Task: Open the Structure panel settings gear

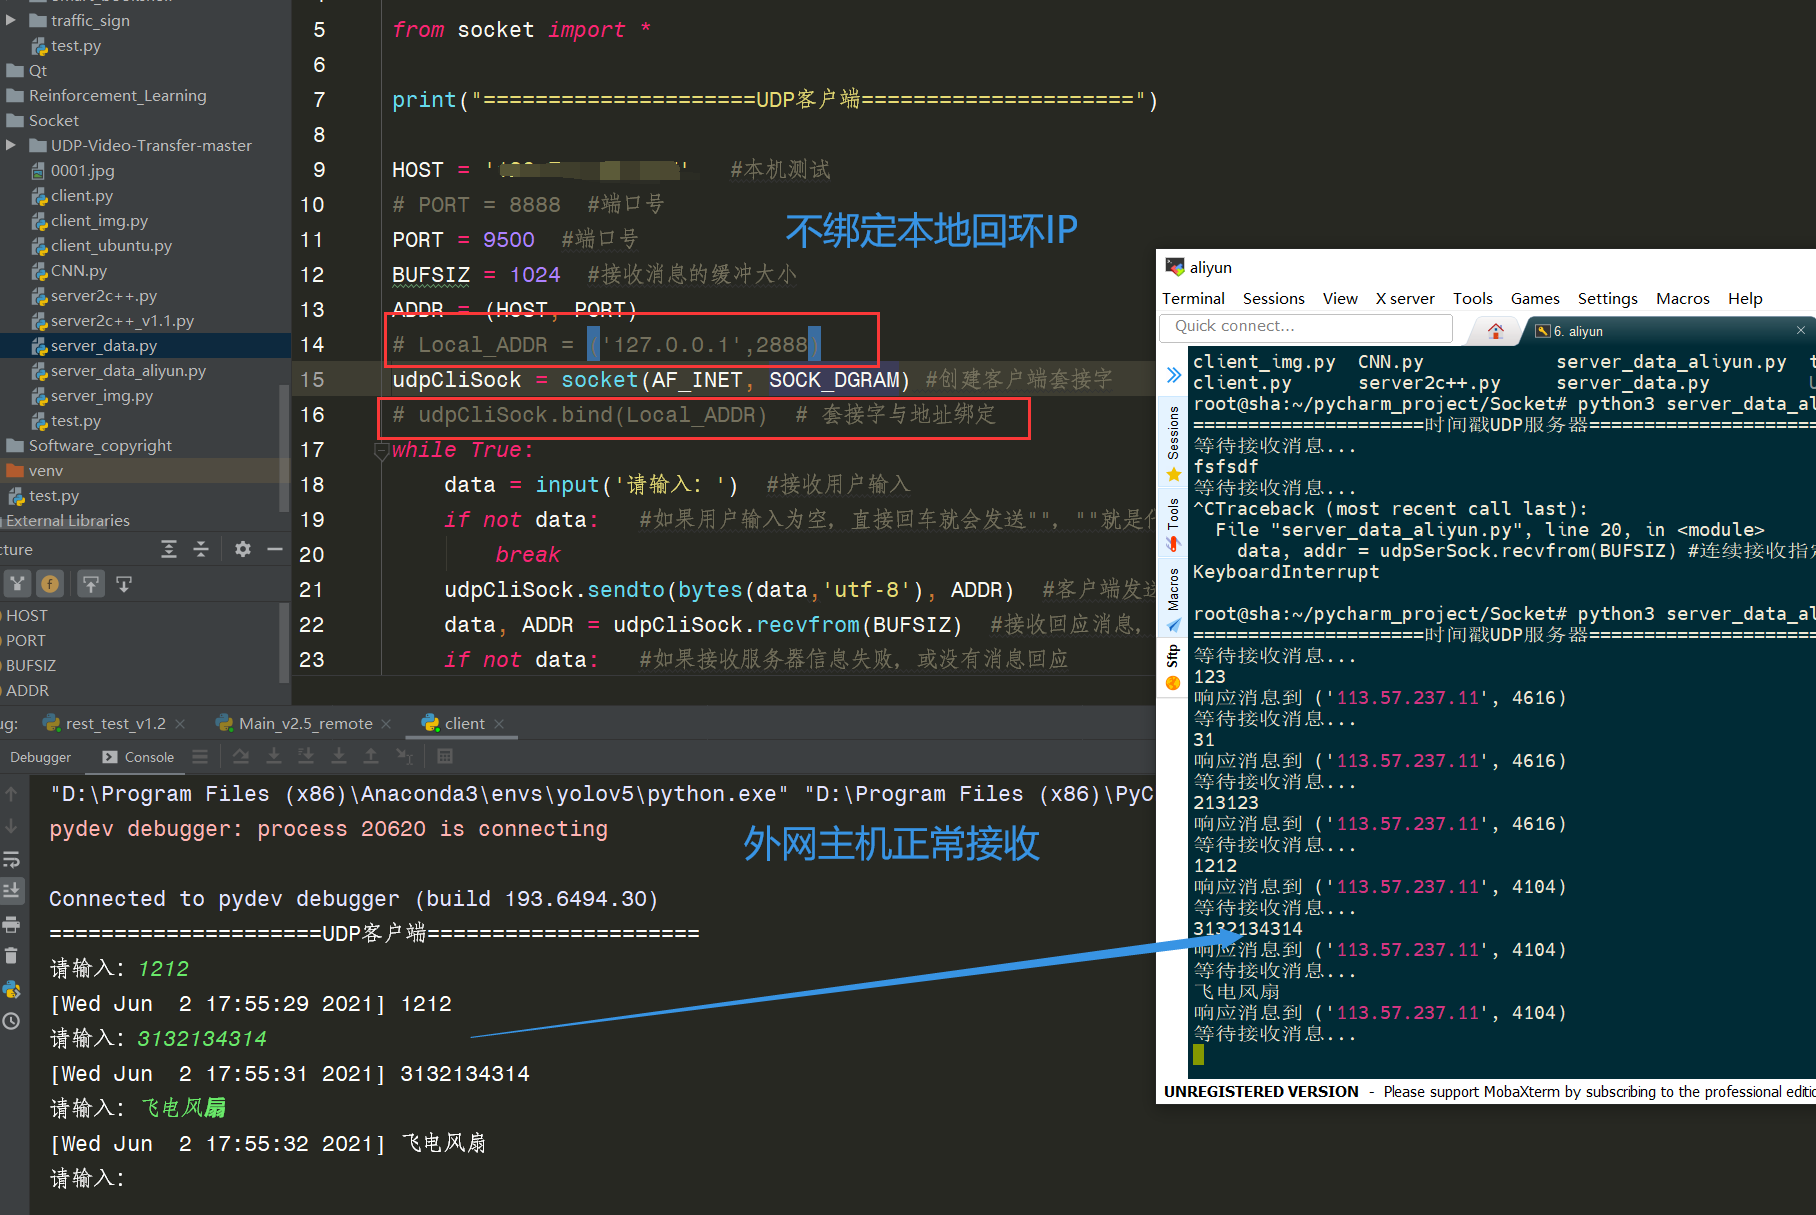Action: (x=241, y=549)
